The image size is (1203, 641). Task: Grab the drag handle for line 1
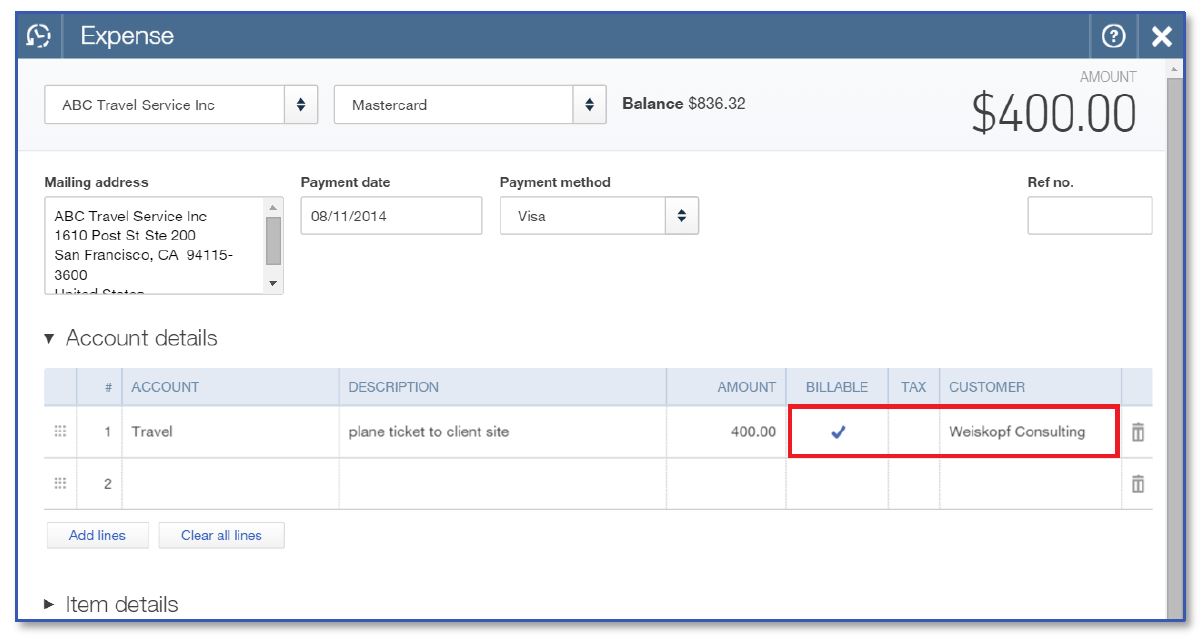(60, 432)
